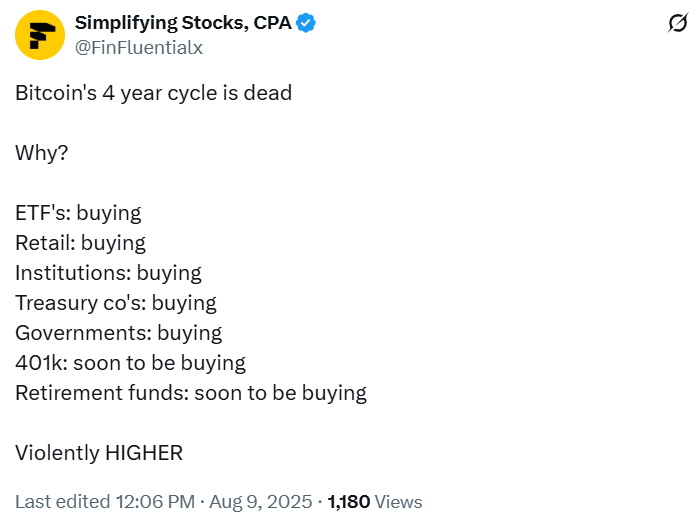Viewport: 700px width, 522px height.
Task: Select the Treasury co's: buying line
Action: [116, 303]
